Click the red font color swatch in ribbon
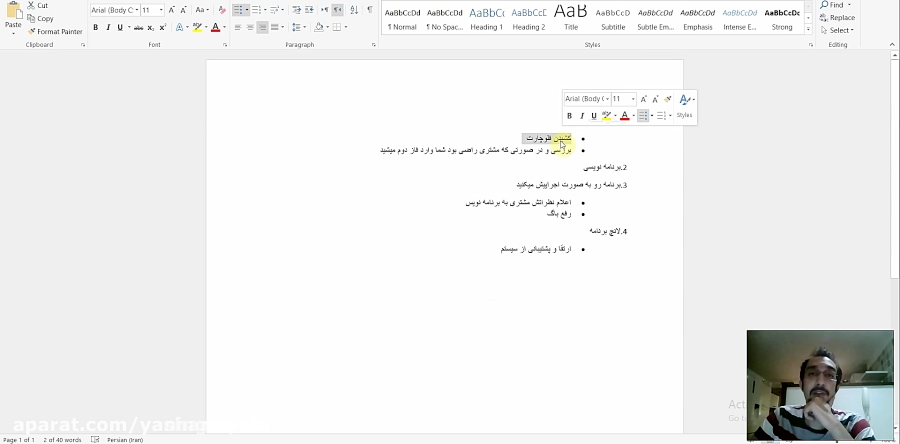The width and height of the screenshot is (900, 444). pyautogui.click(x=215, y=27)
